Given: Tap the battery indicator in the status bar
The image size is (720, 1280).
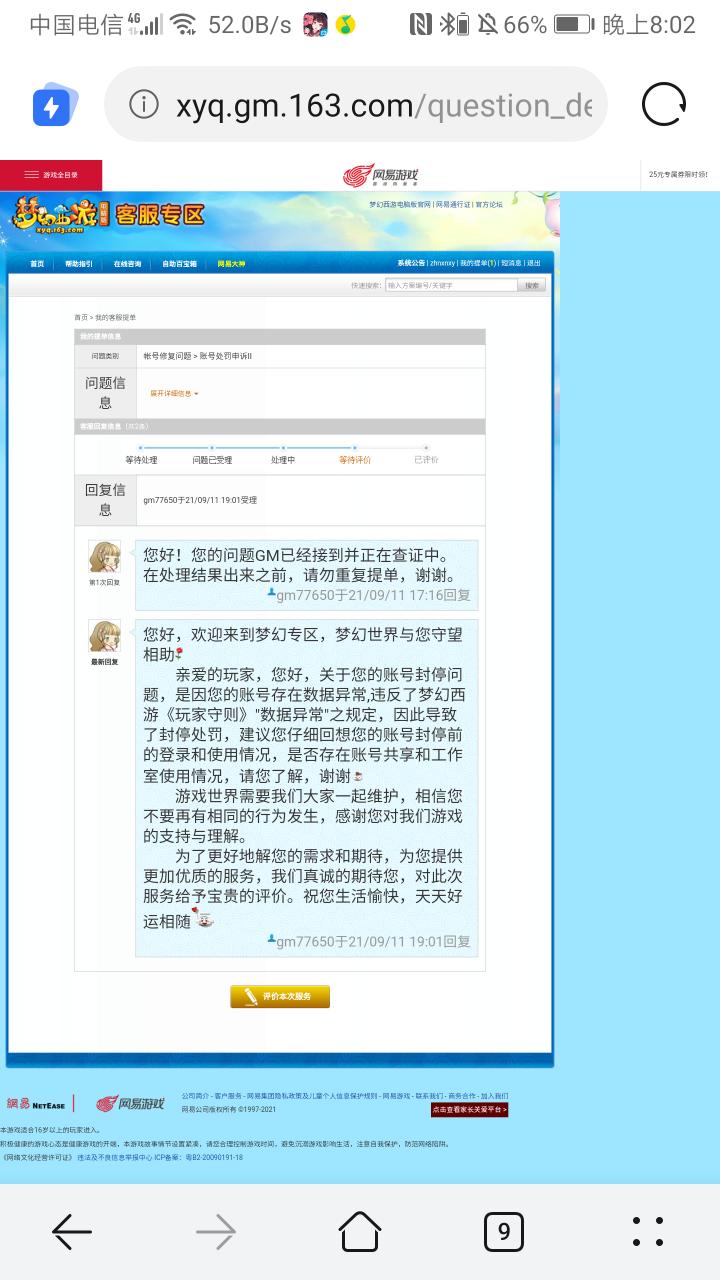Looking at the screenshot, I should [573, 25].
